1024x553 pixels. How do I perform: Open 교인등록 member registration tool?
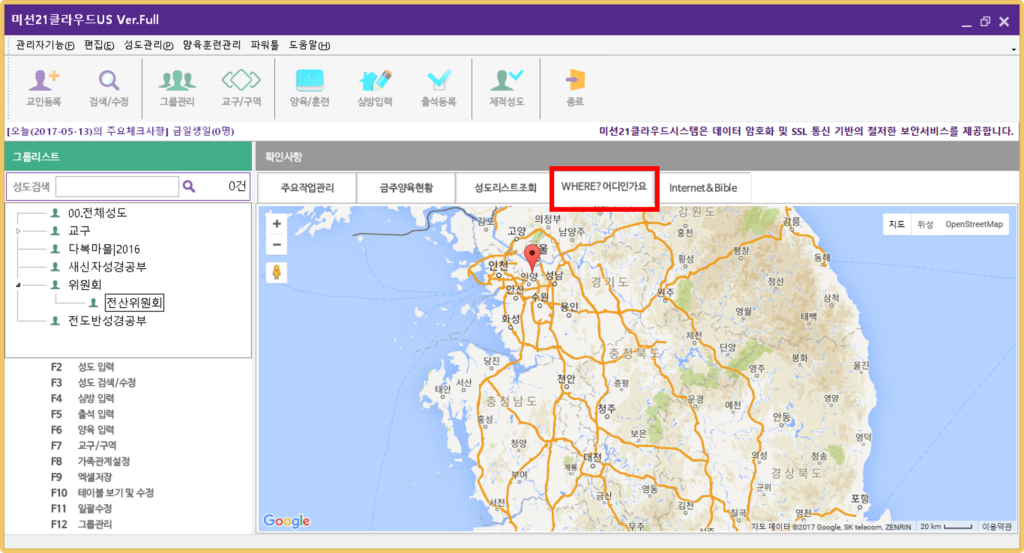44,88
